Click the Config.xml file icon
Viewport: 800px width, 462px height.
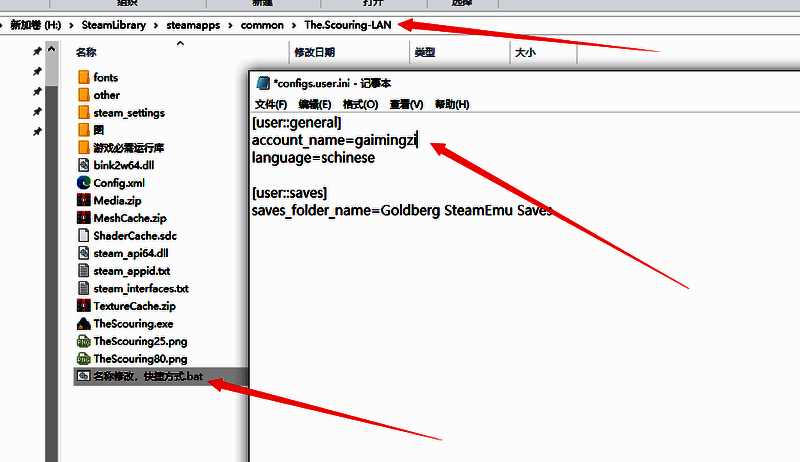[x=84, y=183]
